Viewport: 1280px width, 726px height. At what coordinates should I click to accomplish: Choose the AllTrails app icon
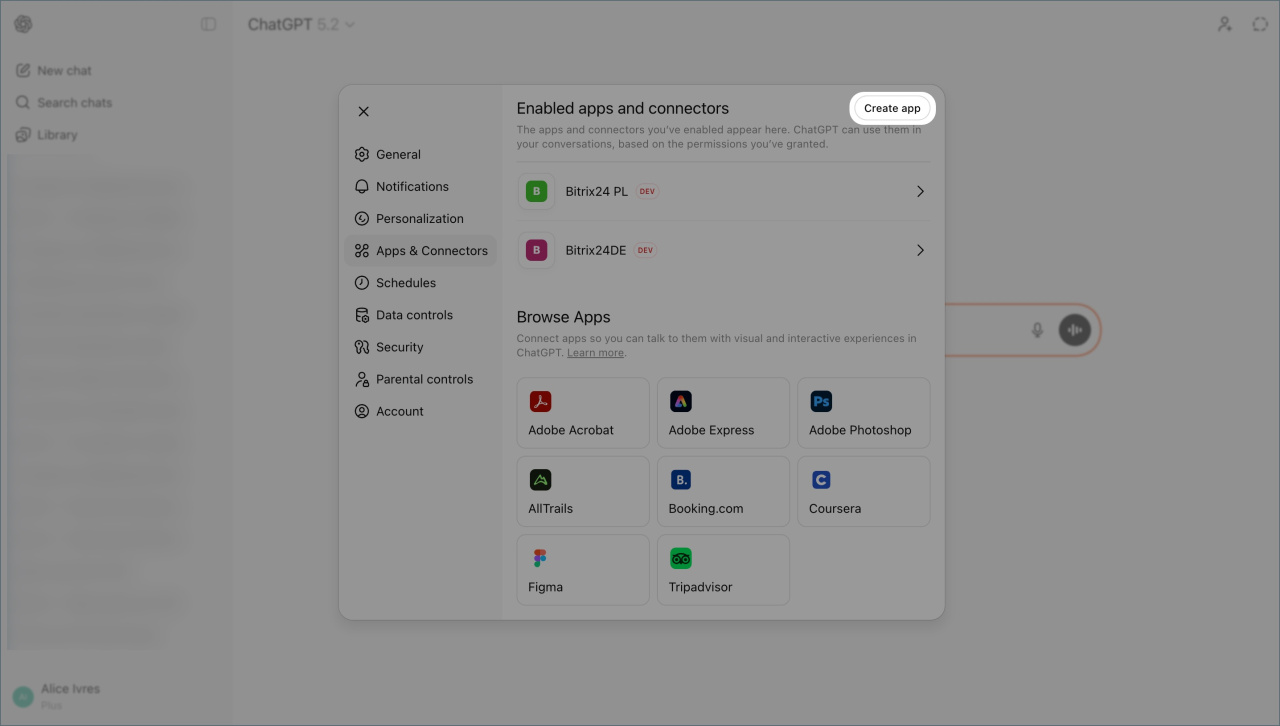(x=541, y=480)
